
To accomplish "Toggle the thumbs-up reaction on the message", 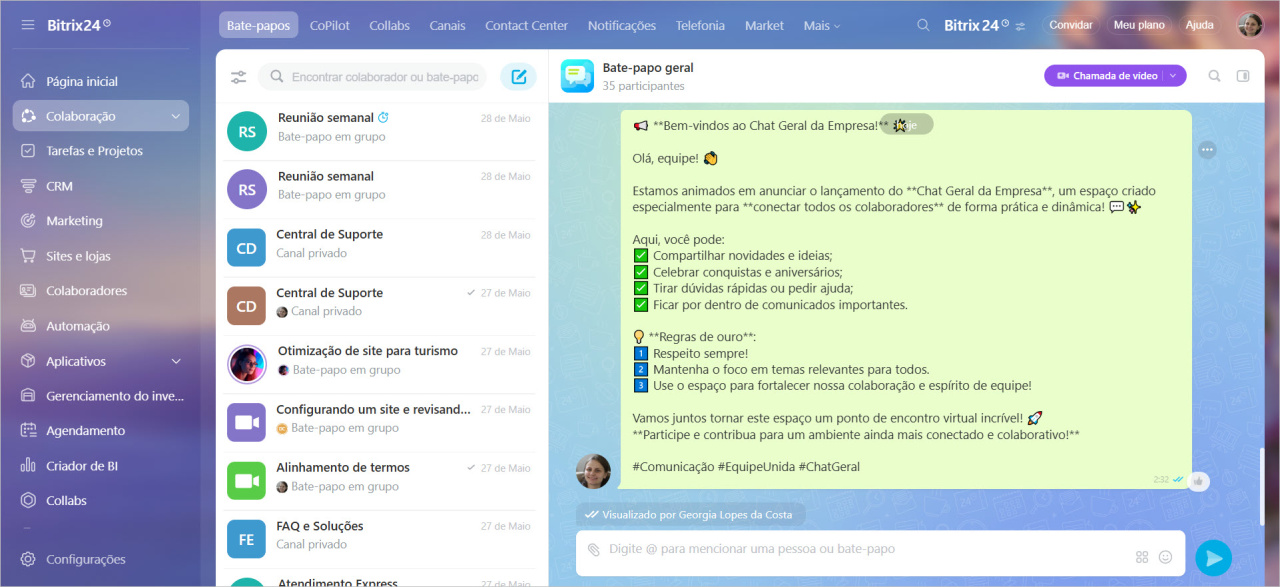I will (1198, 481).
